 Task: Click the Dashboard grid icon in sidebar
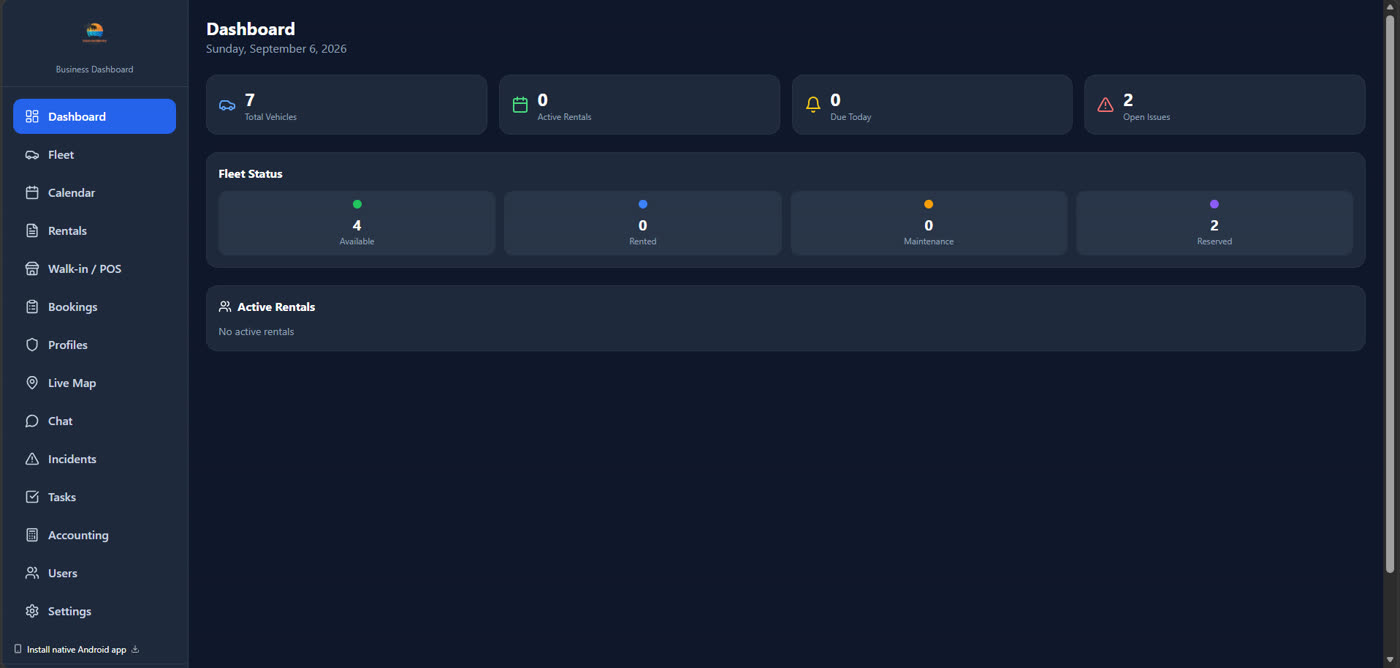[32, 117]
